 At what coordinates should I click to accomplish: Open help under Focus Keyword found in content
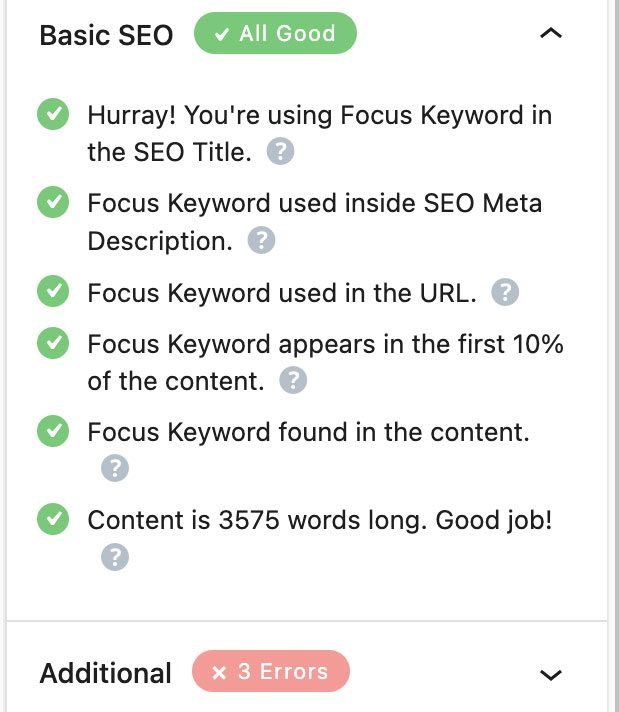(115, 468)
